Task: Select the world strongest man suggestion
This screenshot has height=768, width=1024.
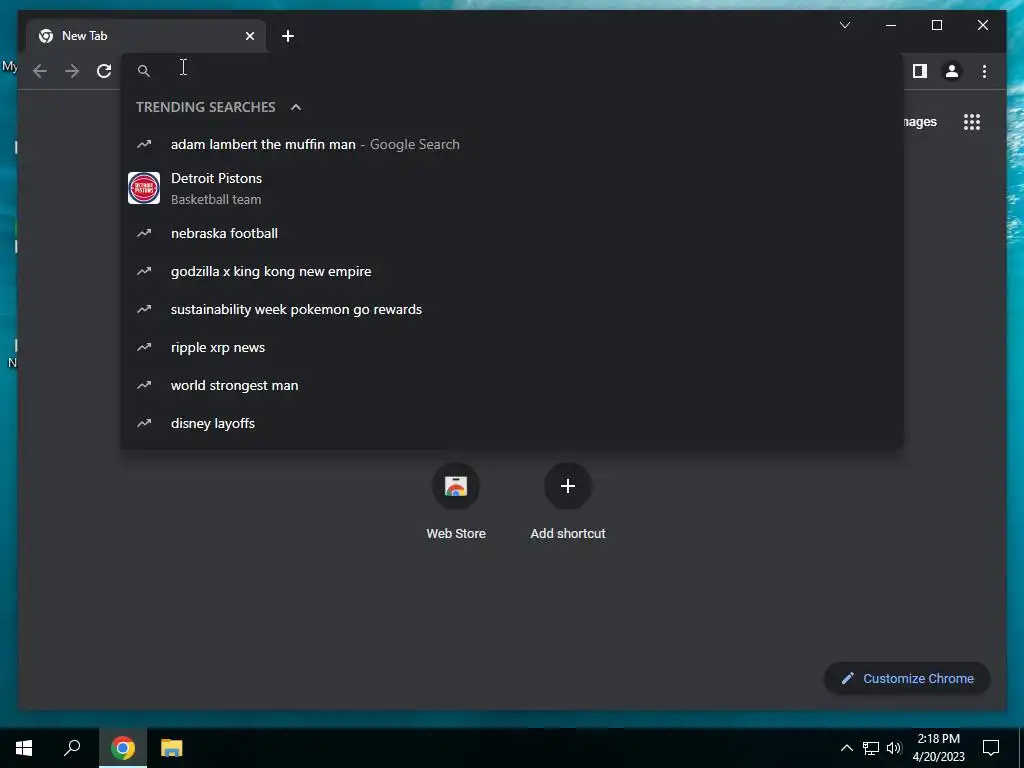Action: pos(512,385)
